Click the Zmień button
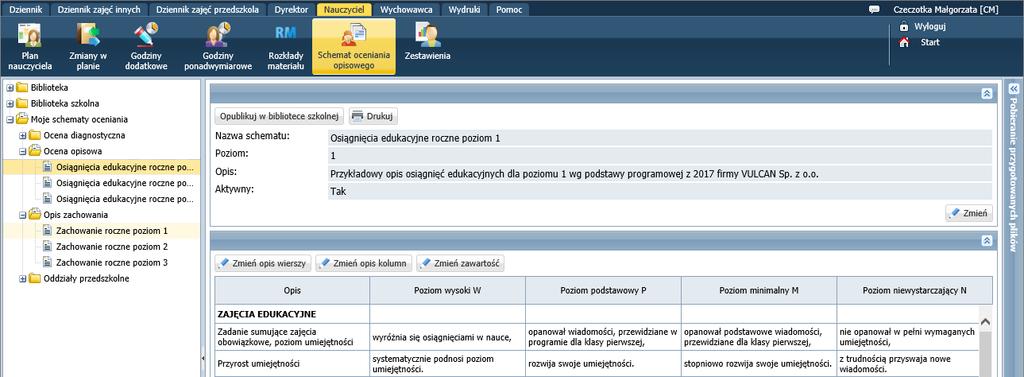 pyautogui.click(x=969, y=213)
